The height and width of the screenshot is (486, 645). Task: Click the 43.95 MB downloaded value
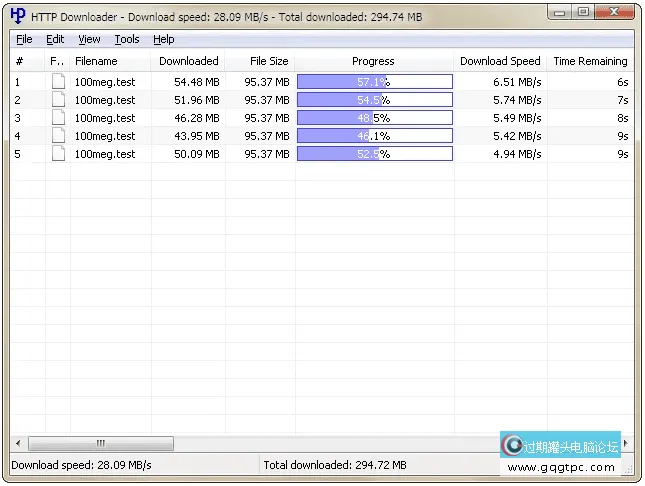click(x=197, y=136)
